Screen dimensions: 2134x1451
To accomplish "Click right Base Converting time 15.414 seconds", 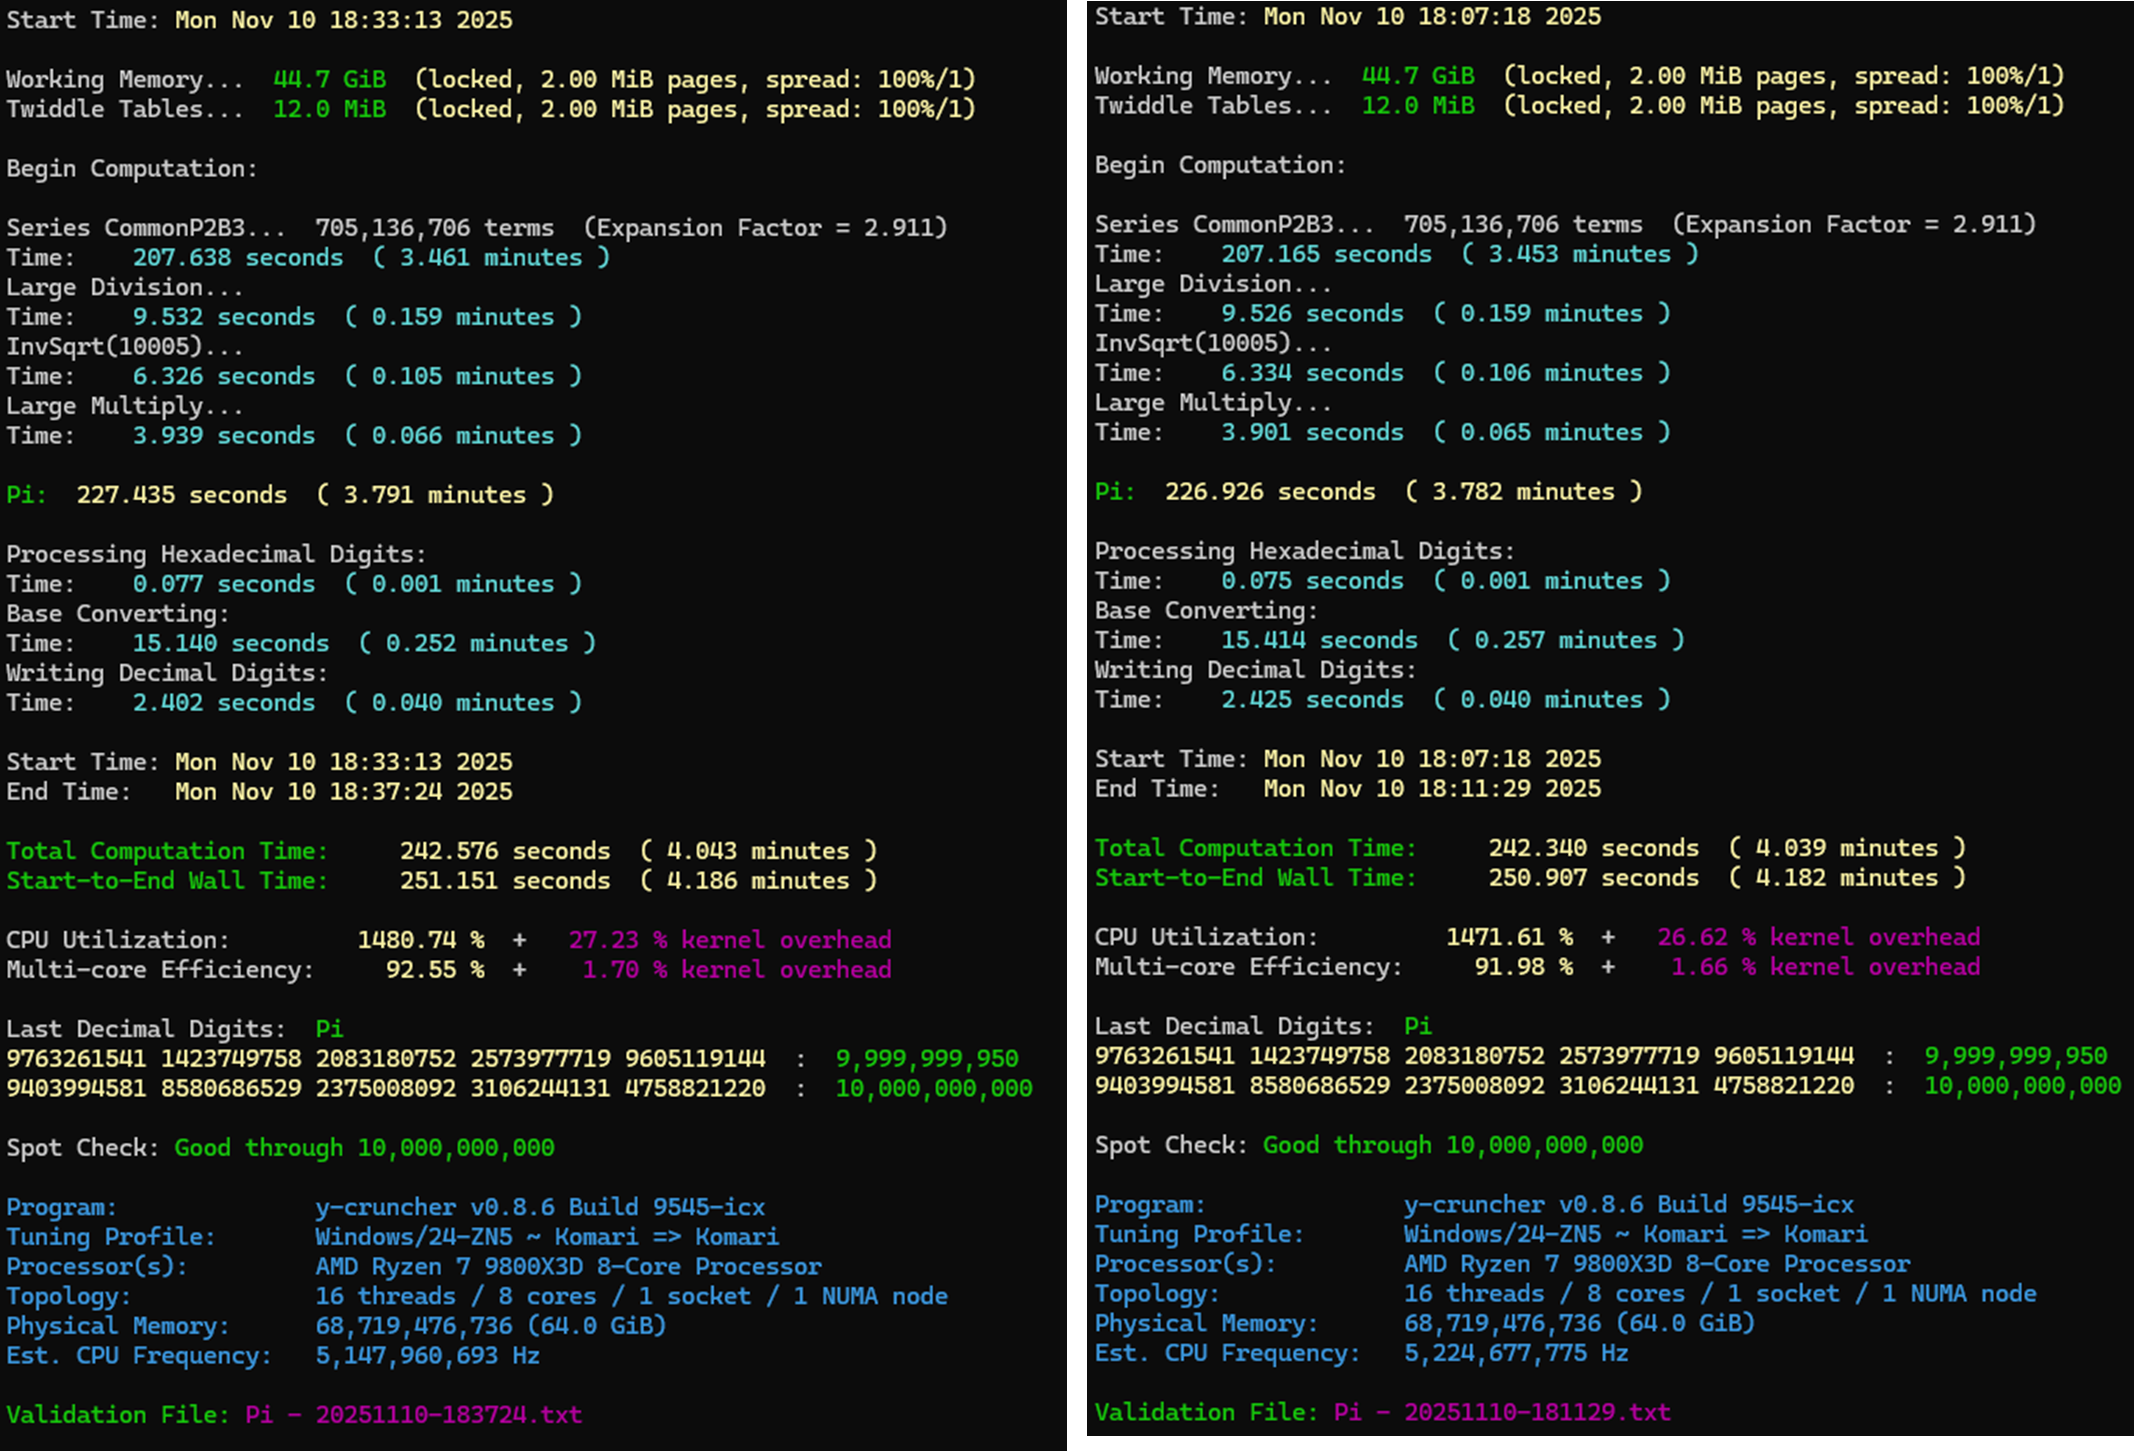I will coord(1318,640).
